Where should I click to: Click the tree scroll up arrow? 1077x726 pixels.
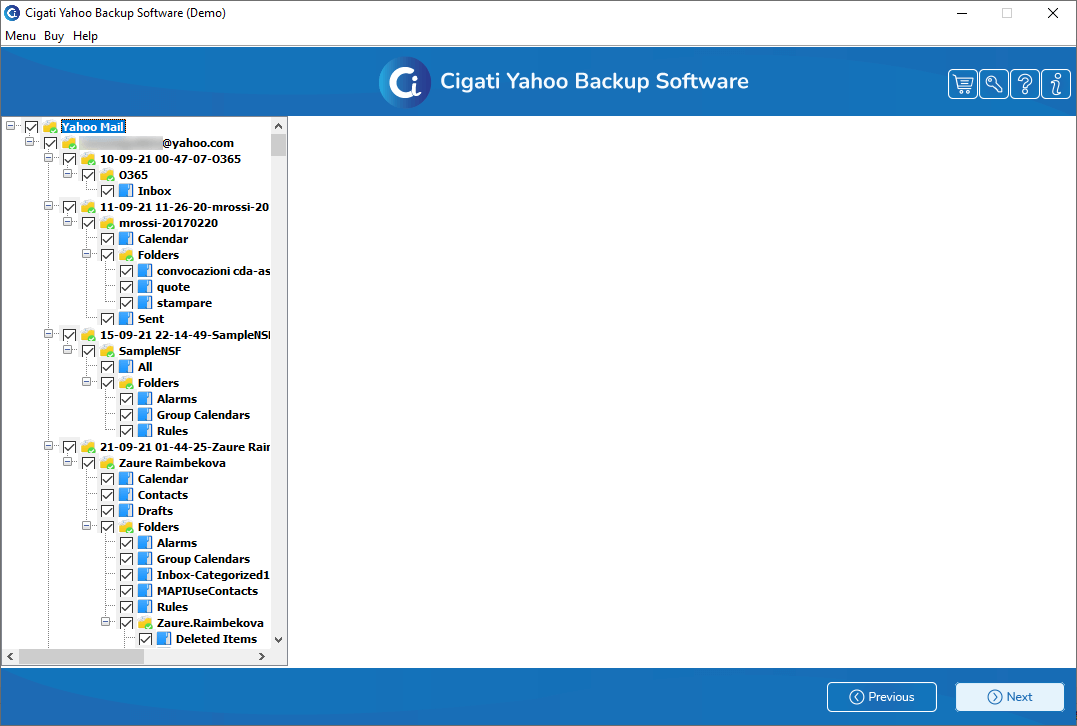[x=278, y=126]
